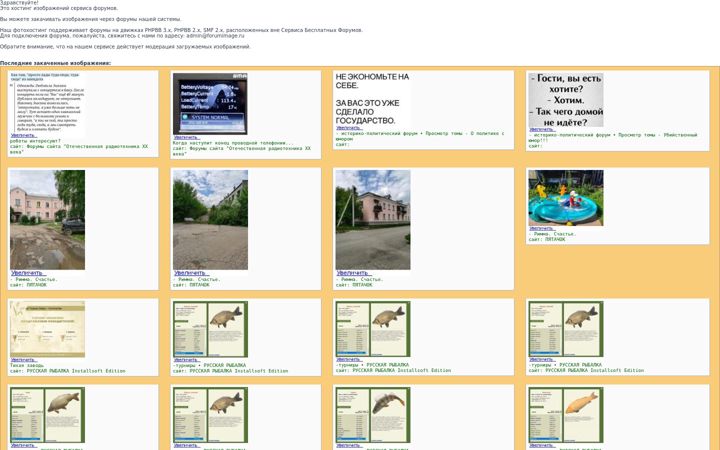Open the curved pike-like fish thumbnail
Viewport: 720px width, 450px height.
pyautogui.click(x=373, y=415)
